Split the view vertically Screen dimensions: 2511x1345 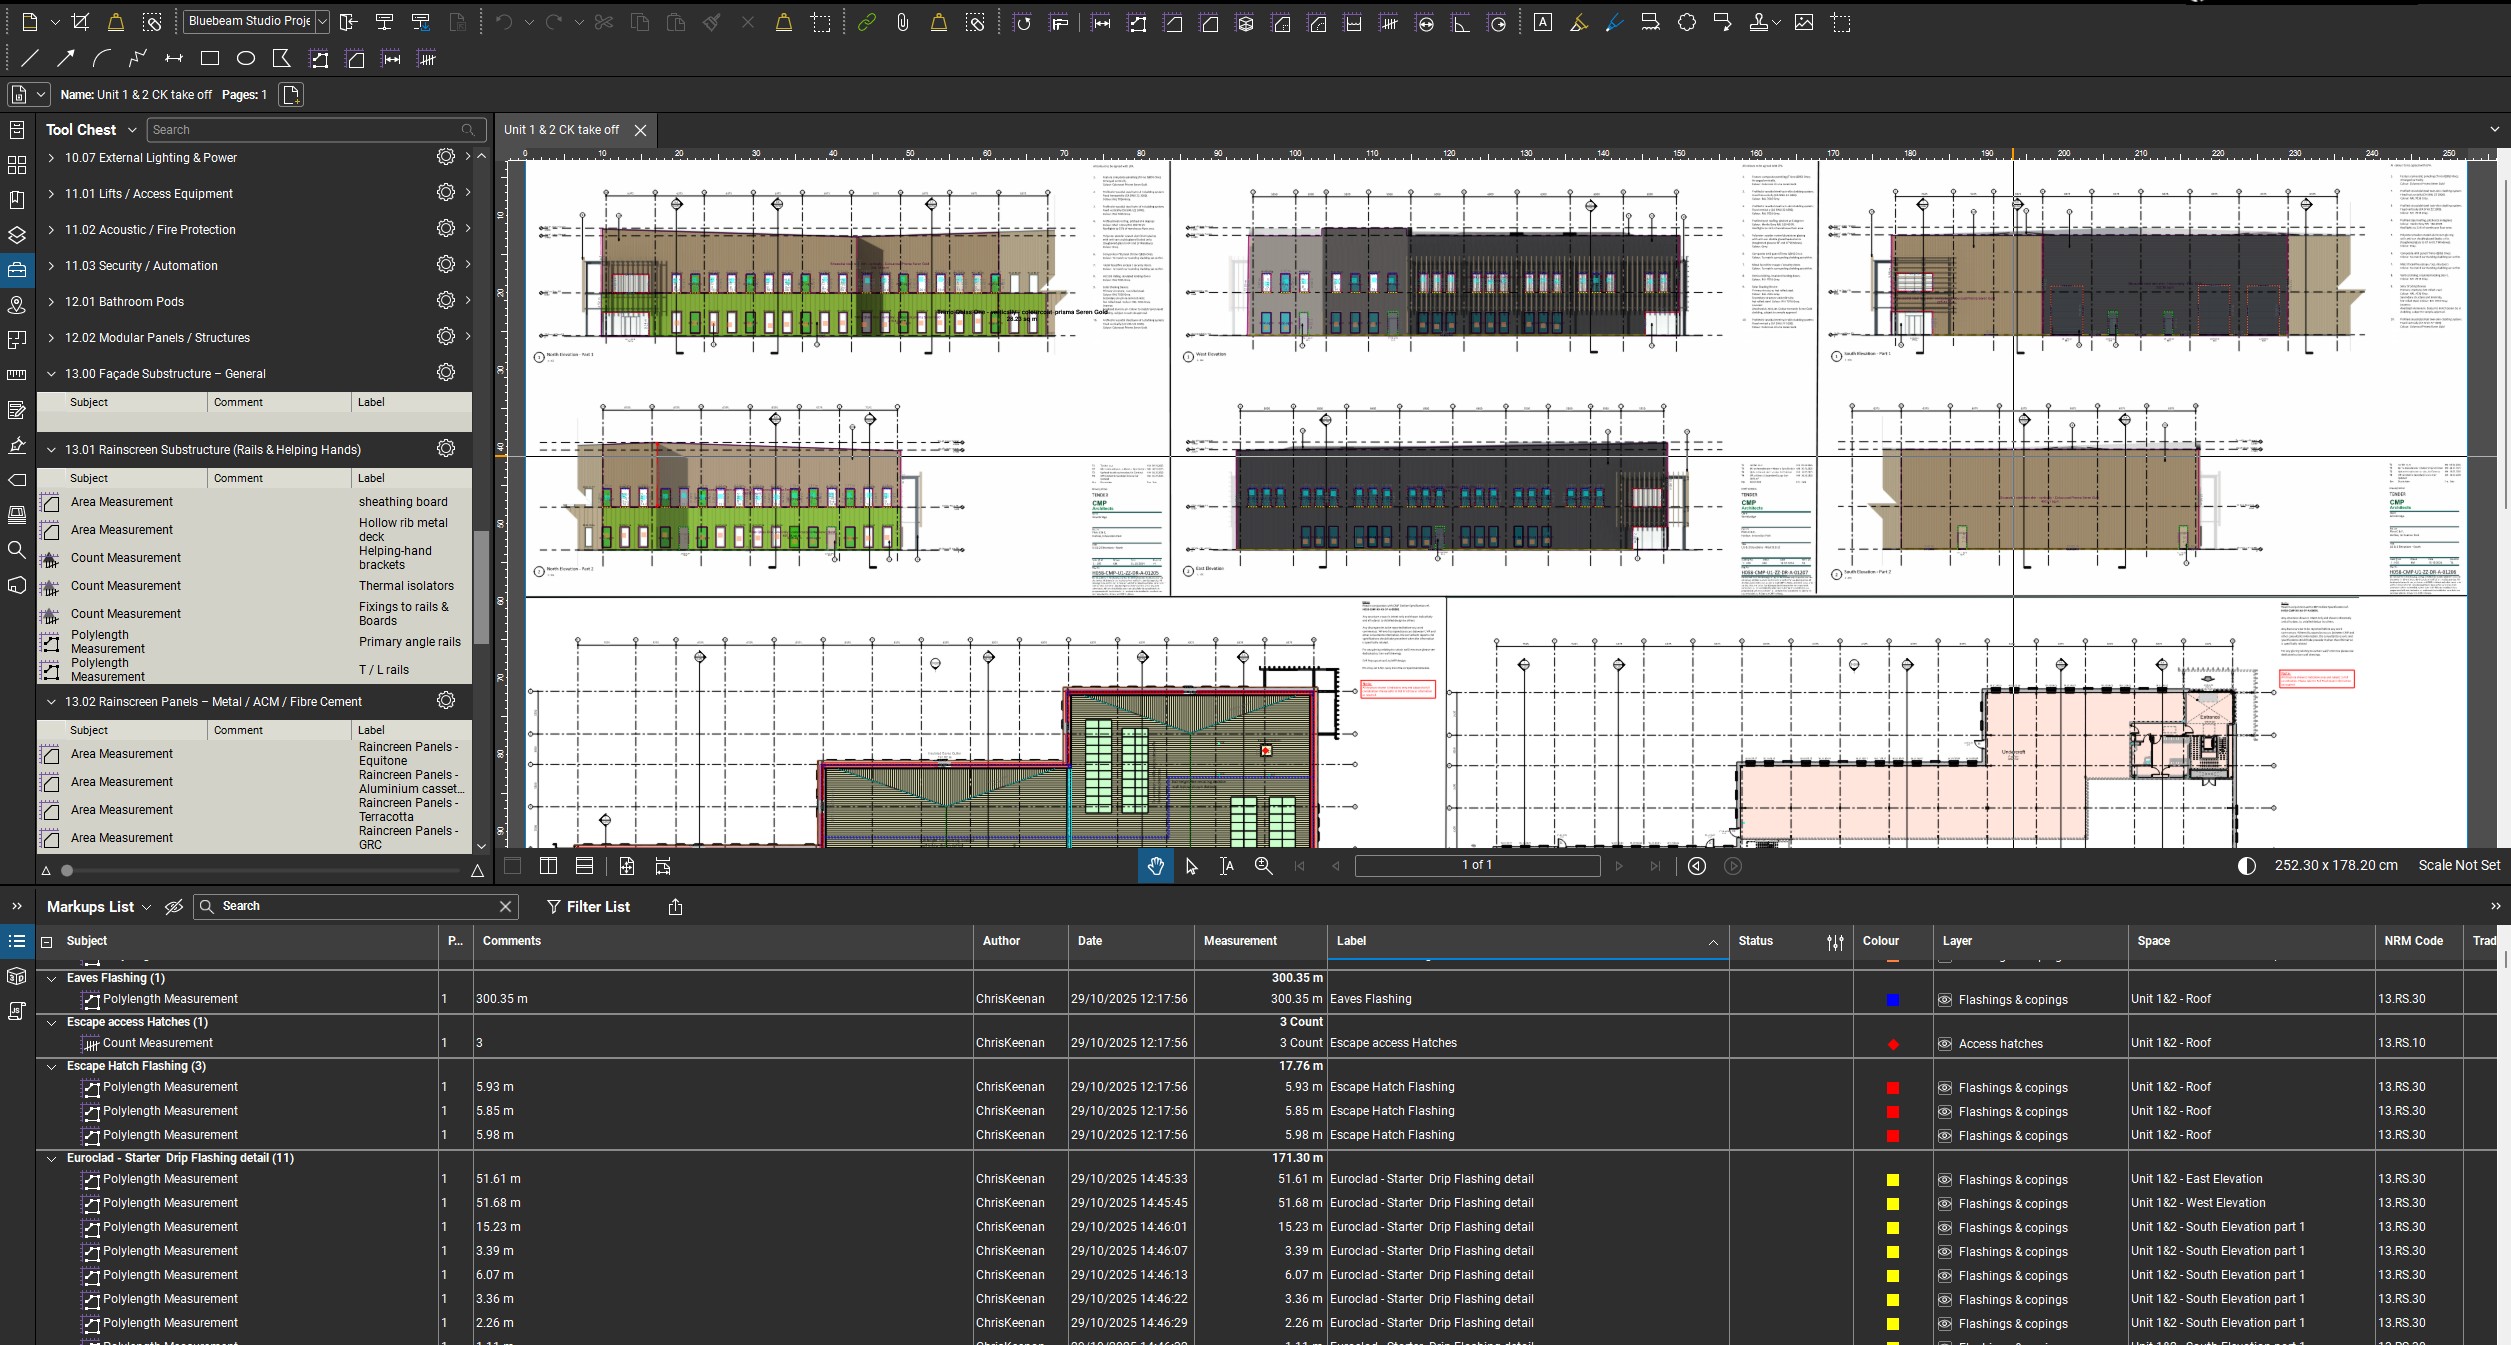coord(548,866)
